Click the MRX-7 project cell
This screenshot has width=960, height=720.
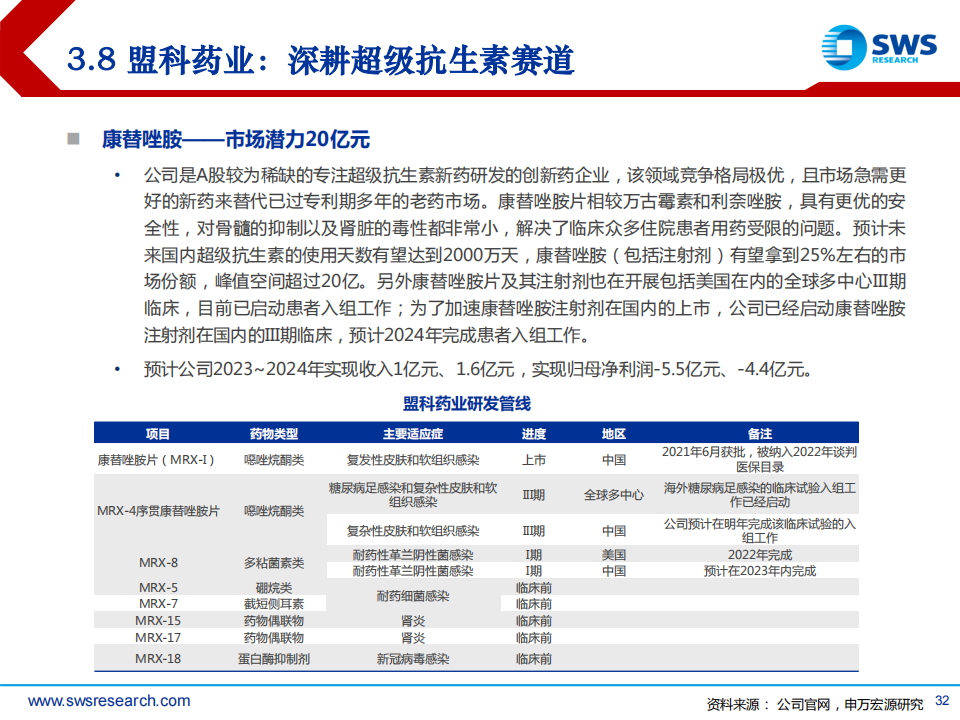pyautogui.click(x=158, y=604)
